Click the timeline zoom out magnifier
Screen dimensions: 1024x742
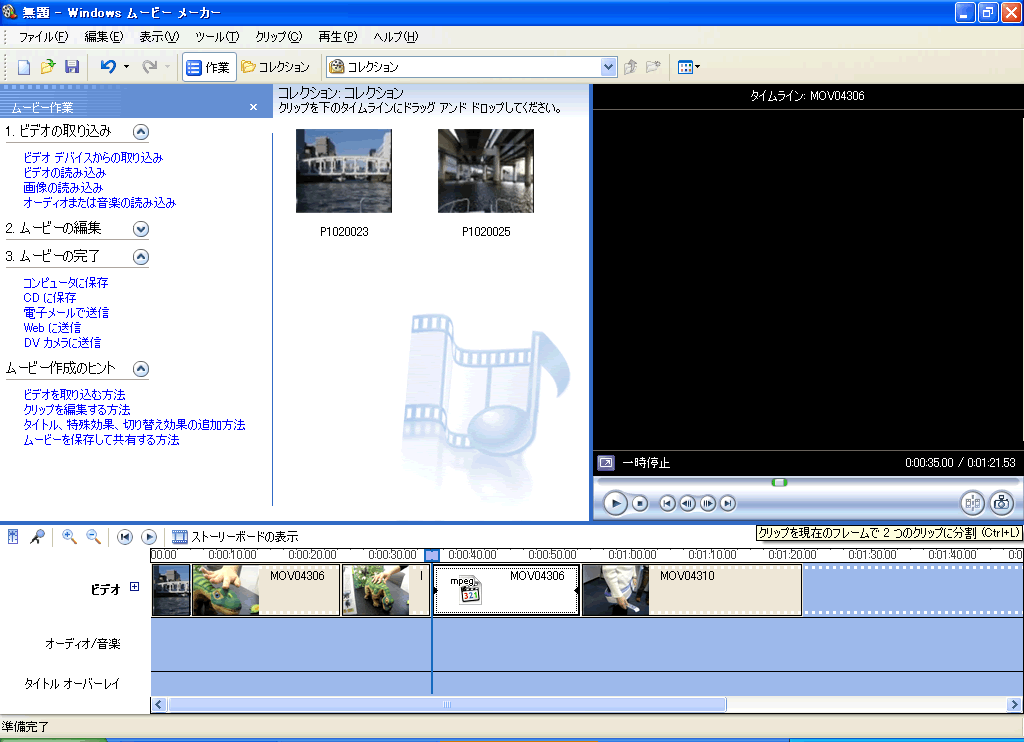[93, 537]
